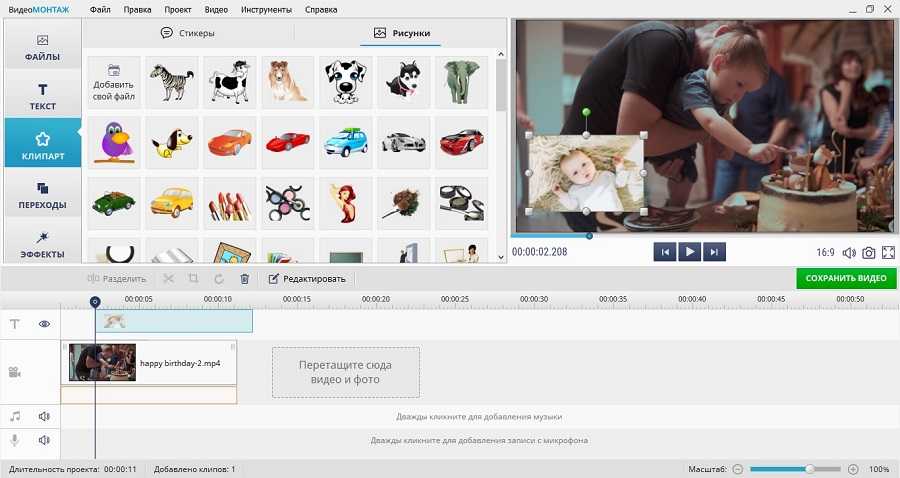
Task: Select the cow clipart
Action: [230, 82]
